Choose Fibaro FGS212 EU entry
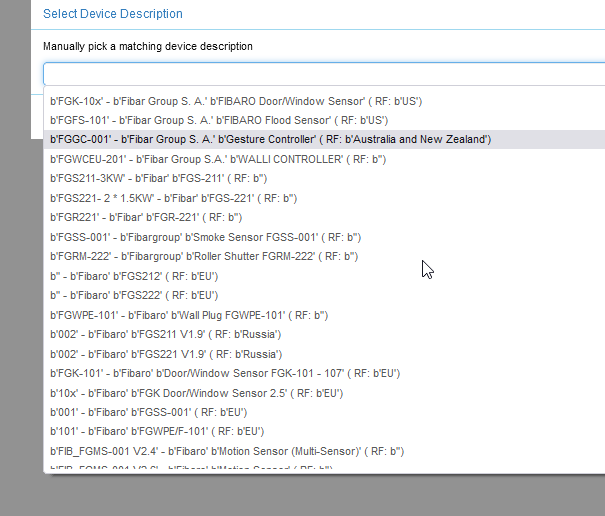The width and height of the screenshot is (605, 516). (134, 276)
